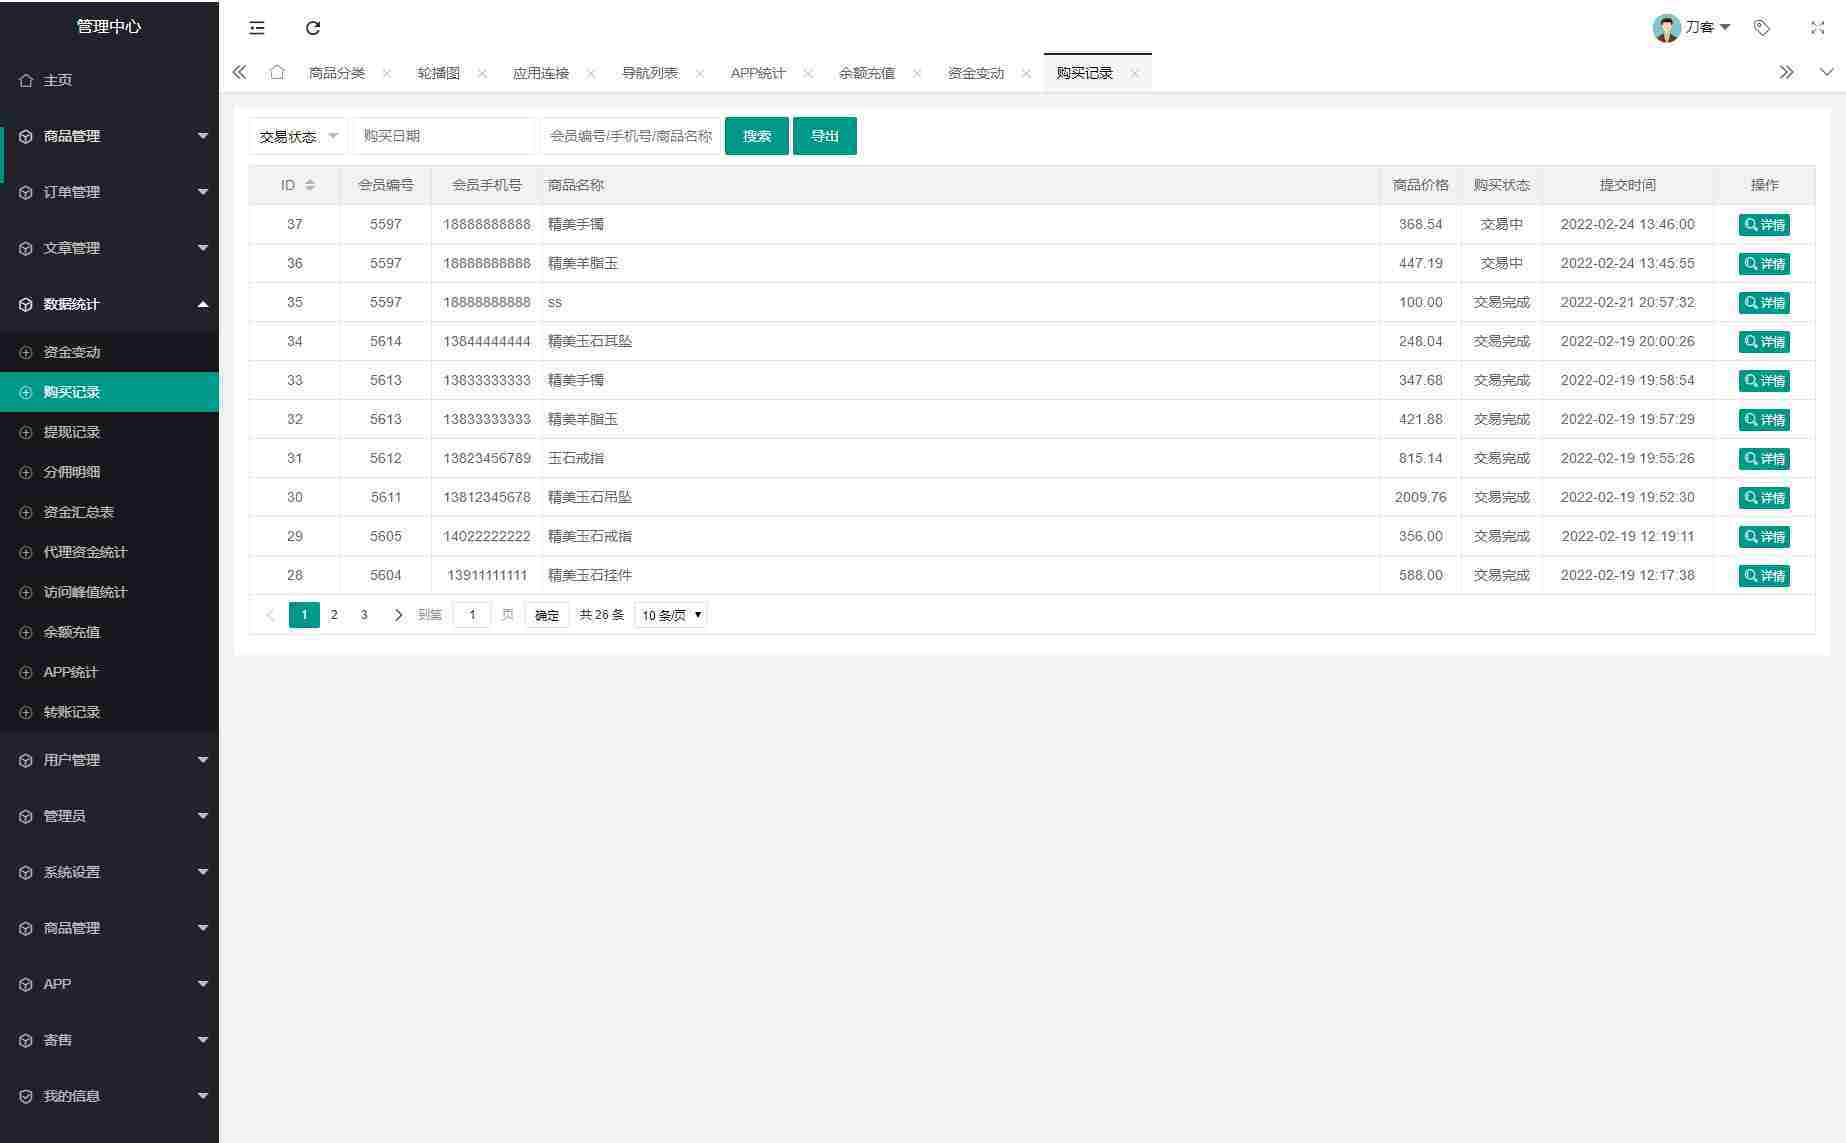Open 详情 for order ID 33
1846x1143 pixels.
pos(1764,381)
